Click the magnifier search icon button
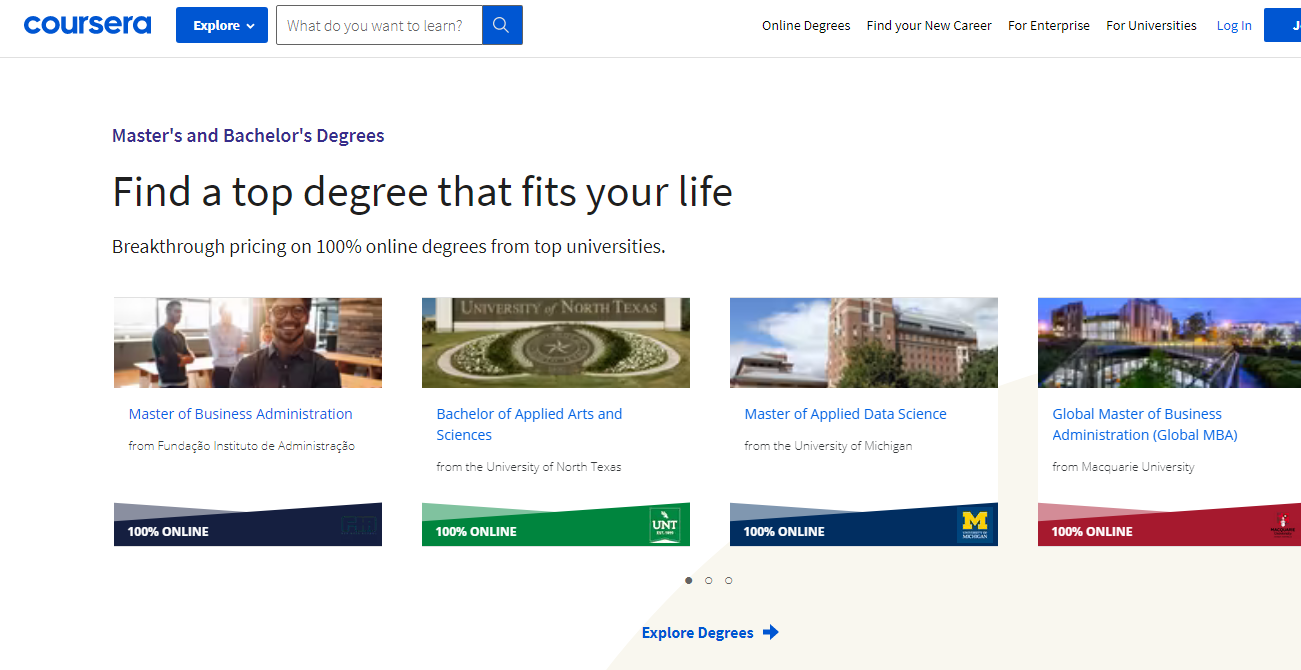The image size is (1301, 670). click(502, 25)
